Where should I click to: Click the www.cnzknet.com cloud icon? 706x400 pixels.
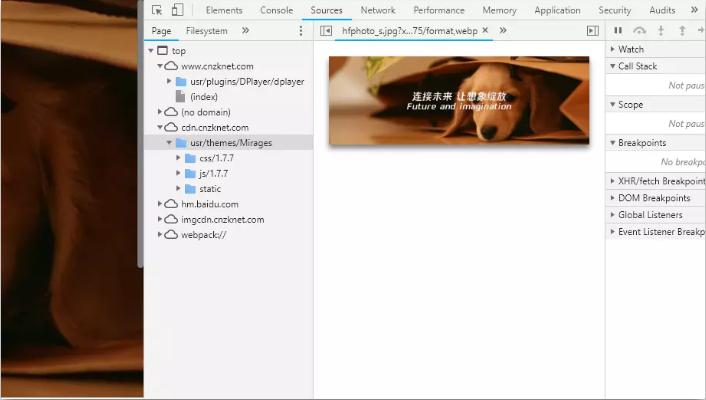[171, 66]
